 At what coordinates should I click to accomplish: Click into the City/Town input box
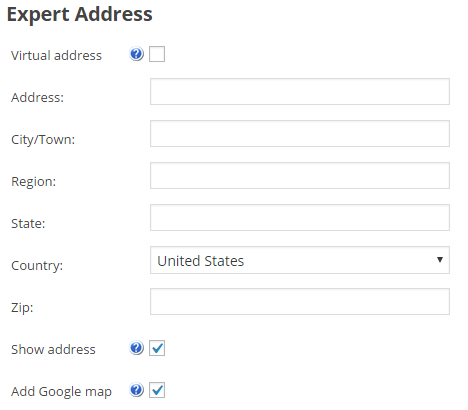point(300,133)
